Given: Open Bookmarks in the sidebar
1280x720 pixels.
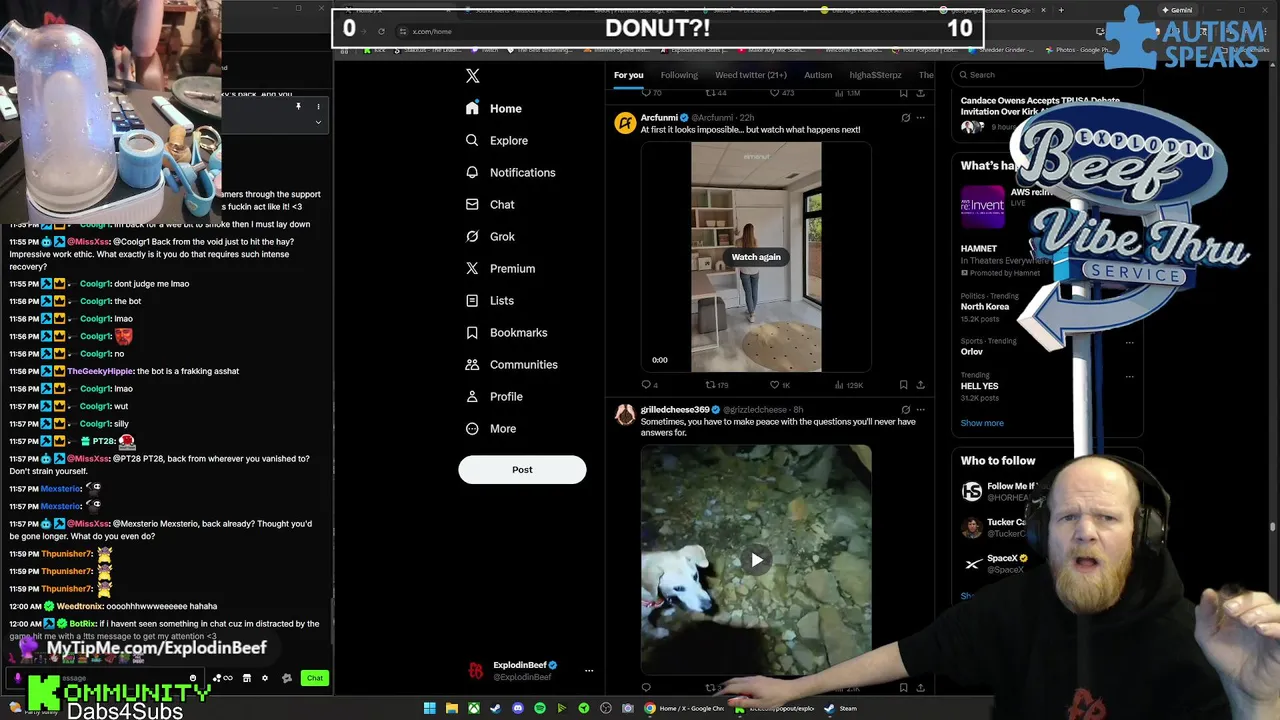Looking at the screenshot, I should [x=506, y=332].
